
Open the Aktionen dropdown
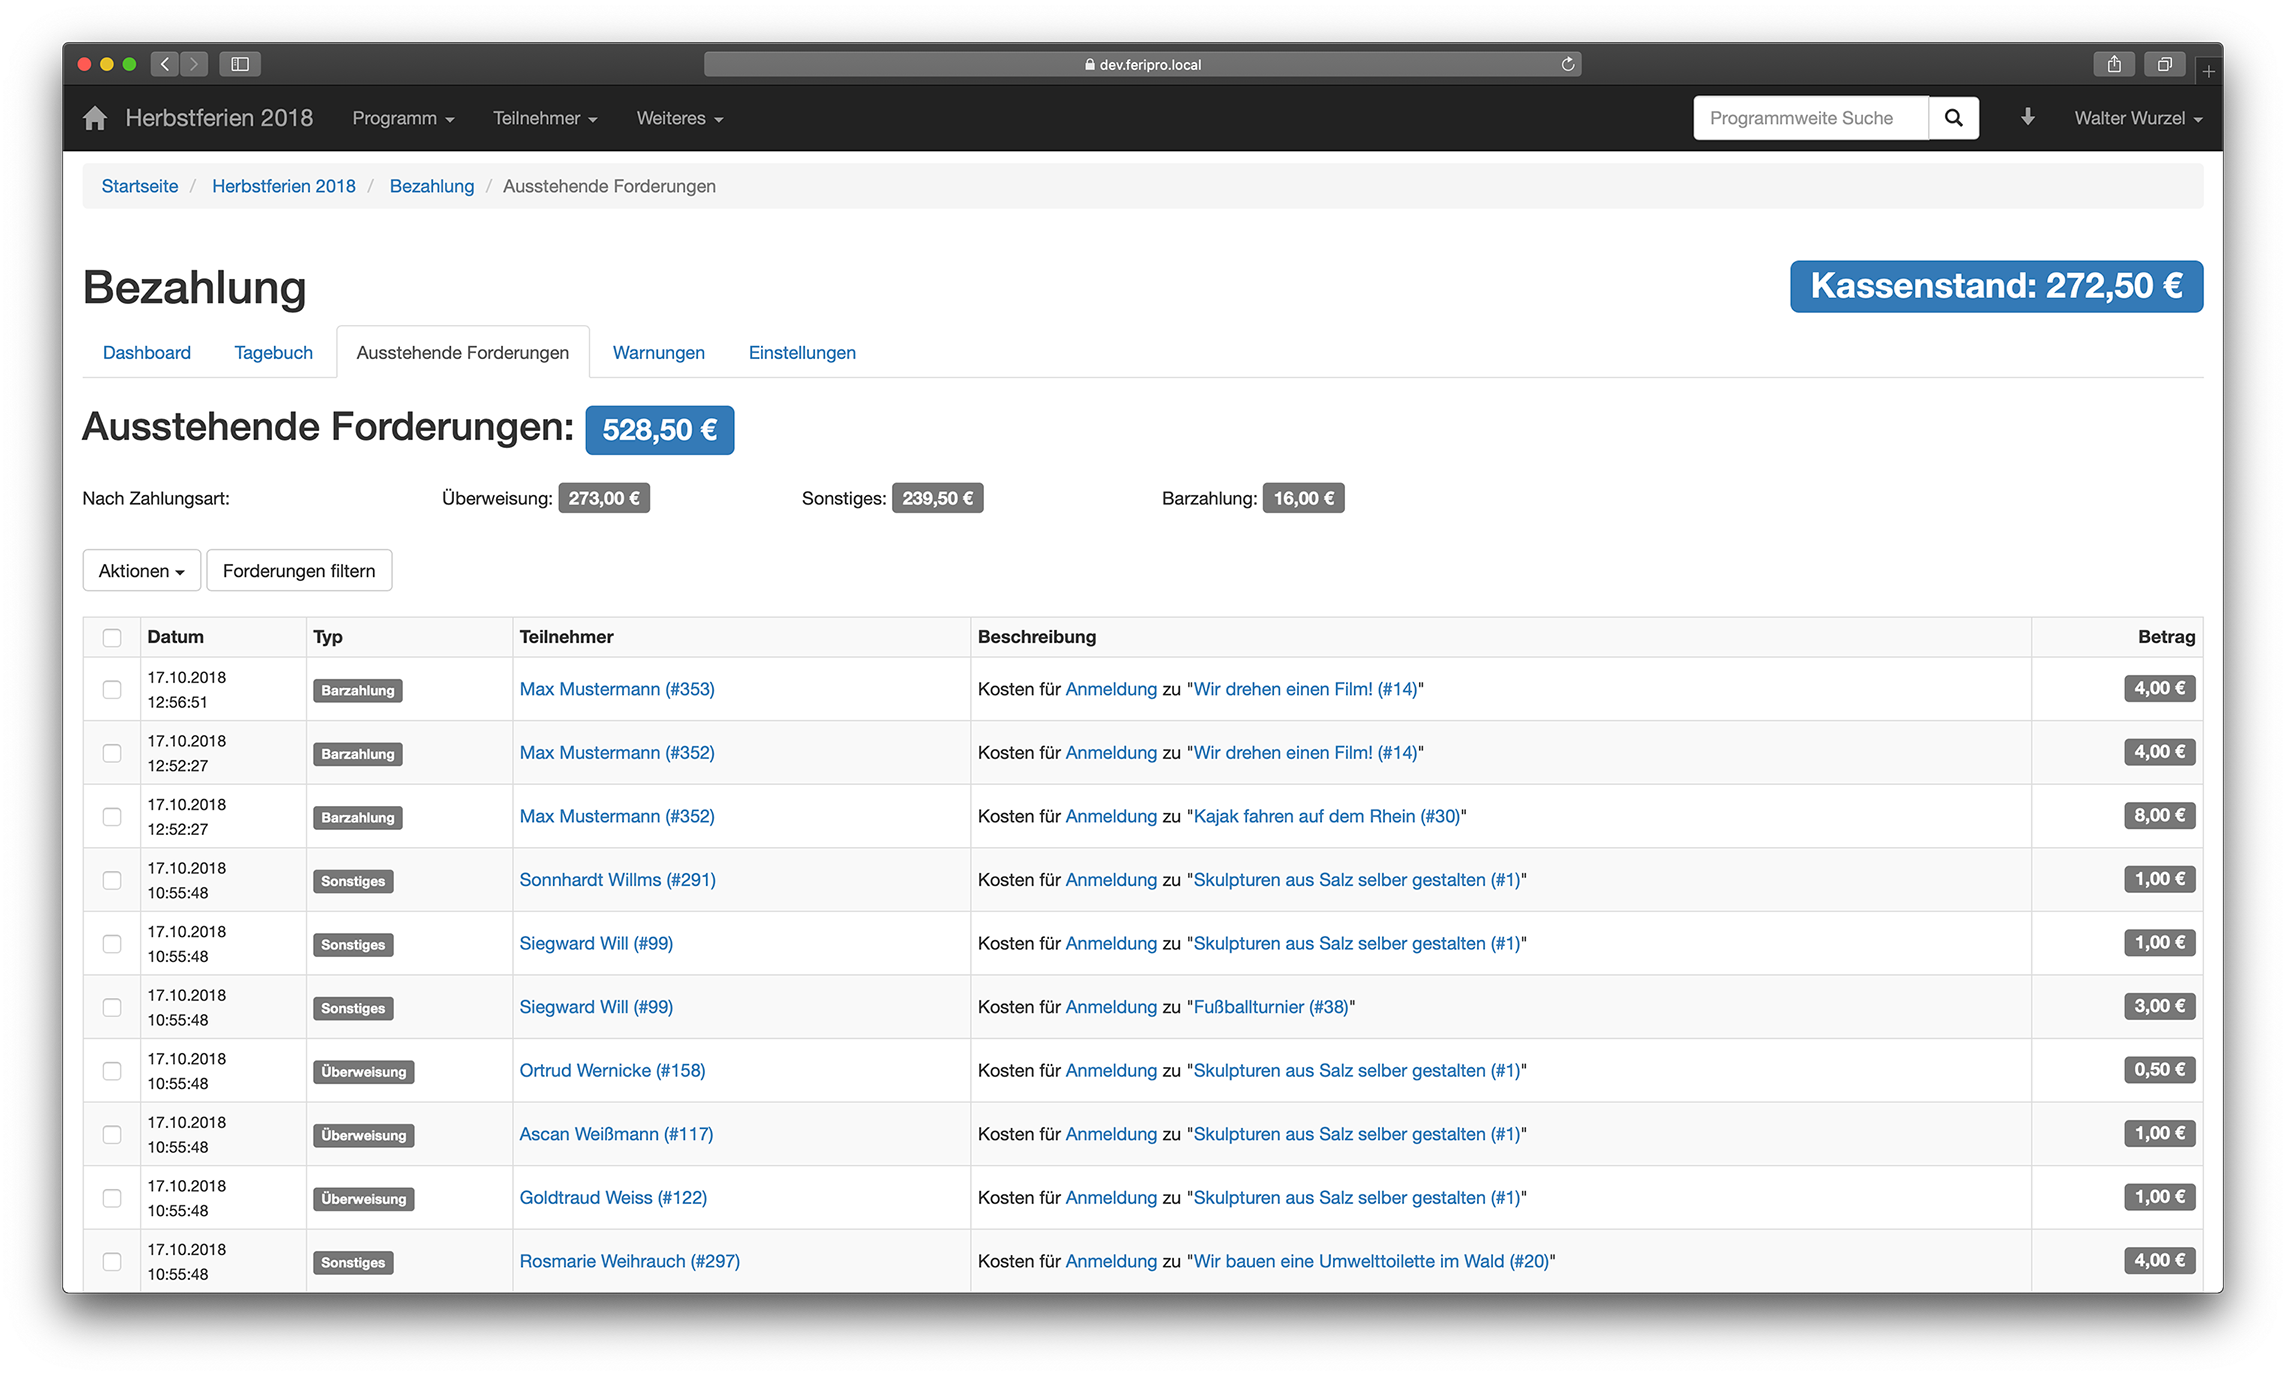coord(141,571)
